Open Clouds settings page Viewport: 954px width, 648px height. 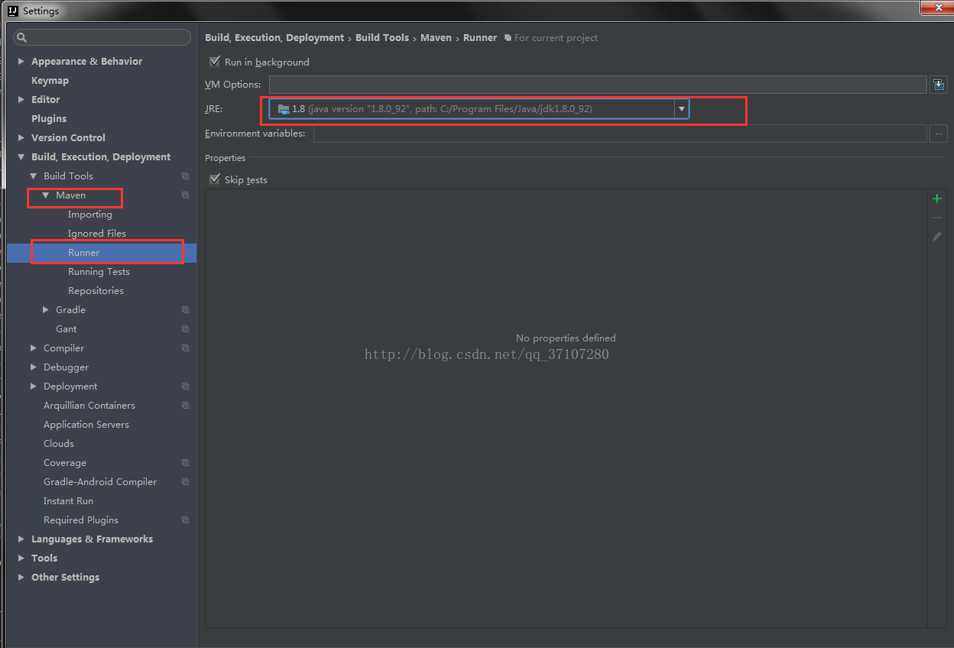pos(58,444)
